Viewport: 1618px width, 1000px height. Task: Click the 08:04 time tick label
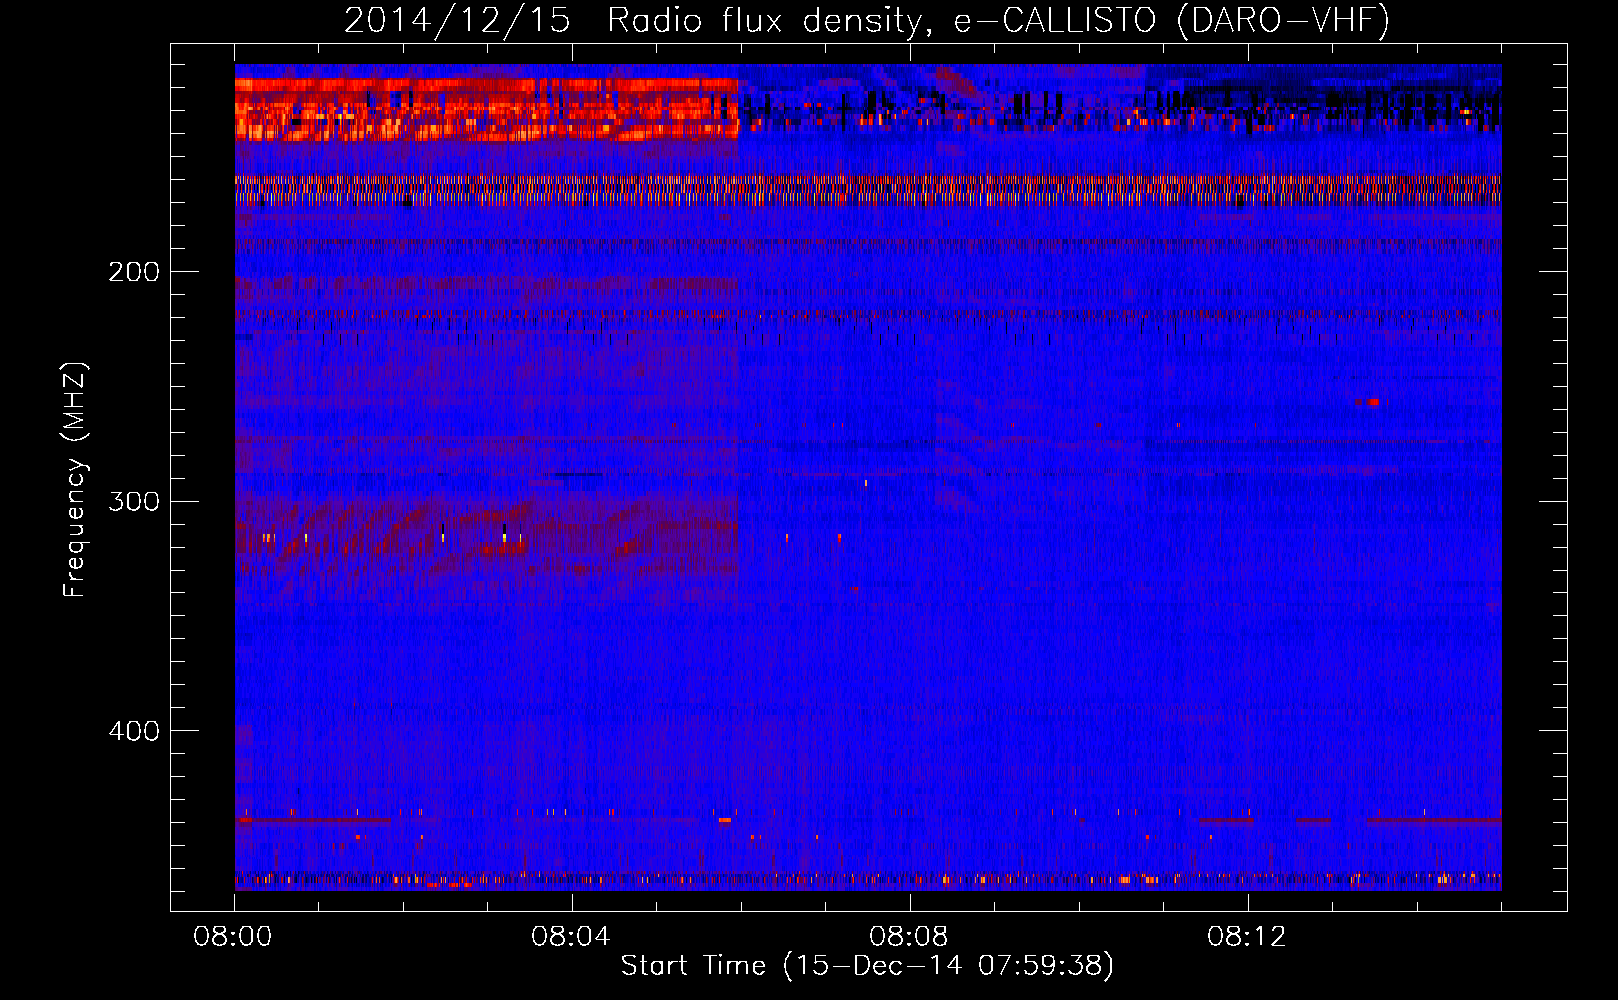click(571, 936)
